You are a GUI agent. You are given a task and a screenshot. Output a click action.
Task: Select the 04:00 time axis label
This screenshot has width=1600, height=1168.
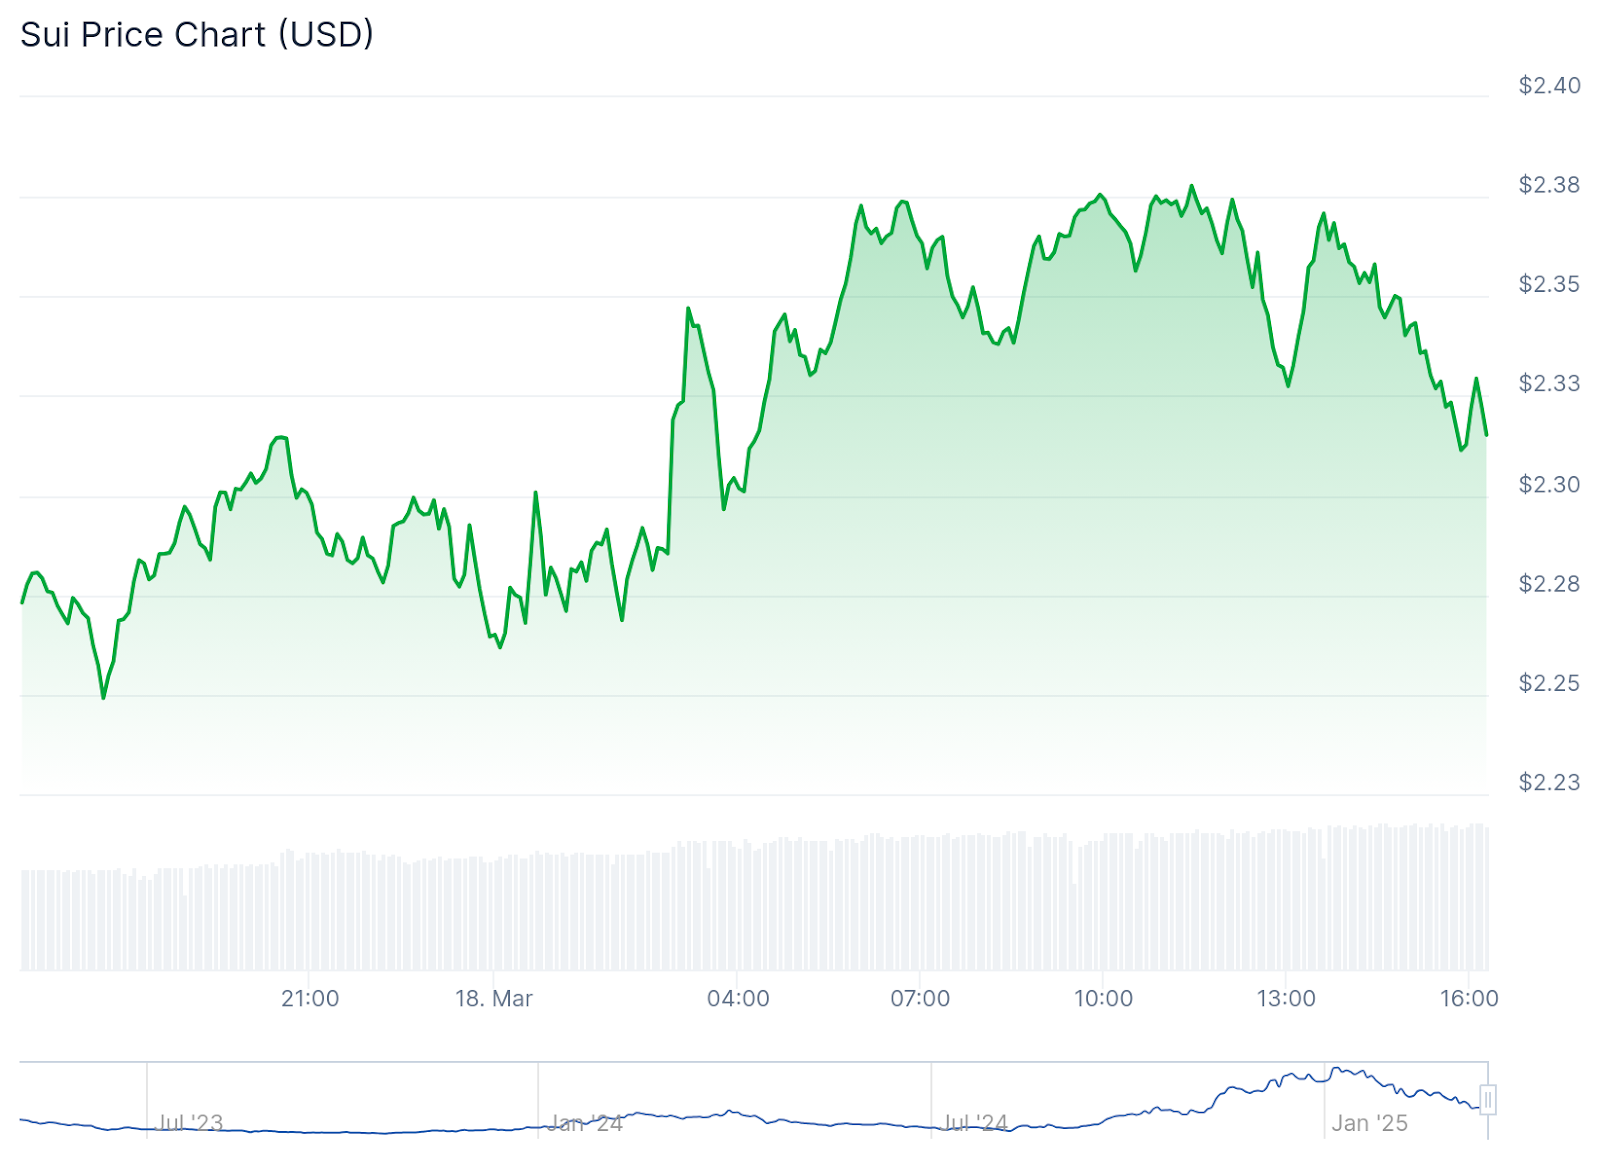click(738, 999)
